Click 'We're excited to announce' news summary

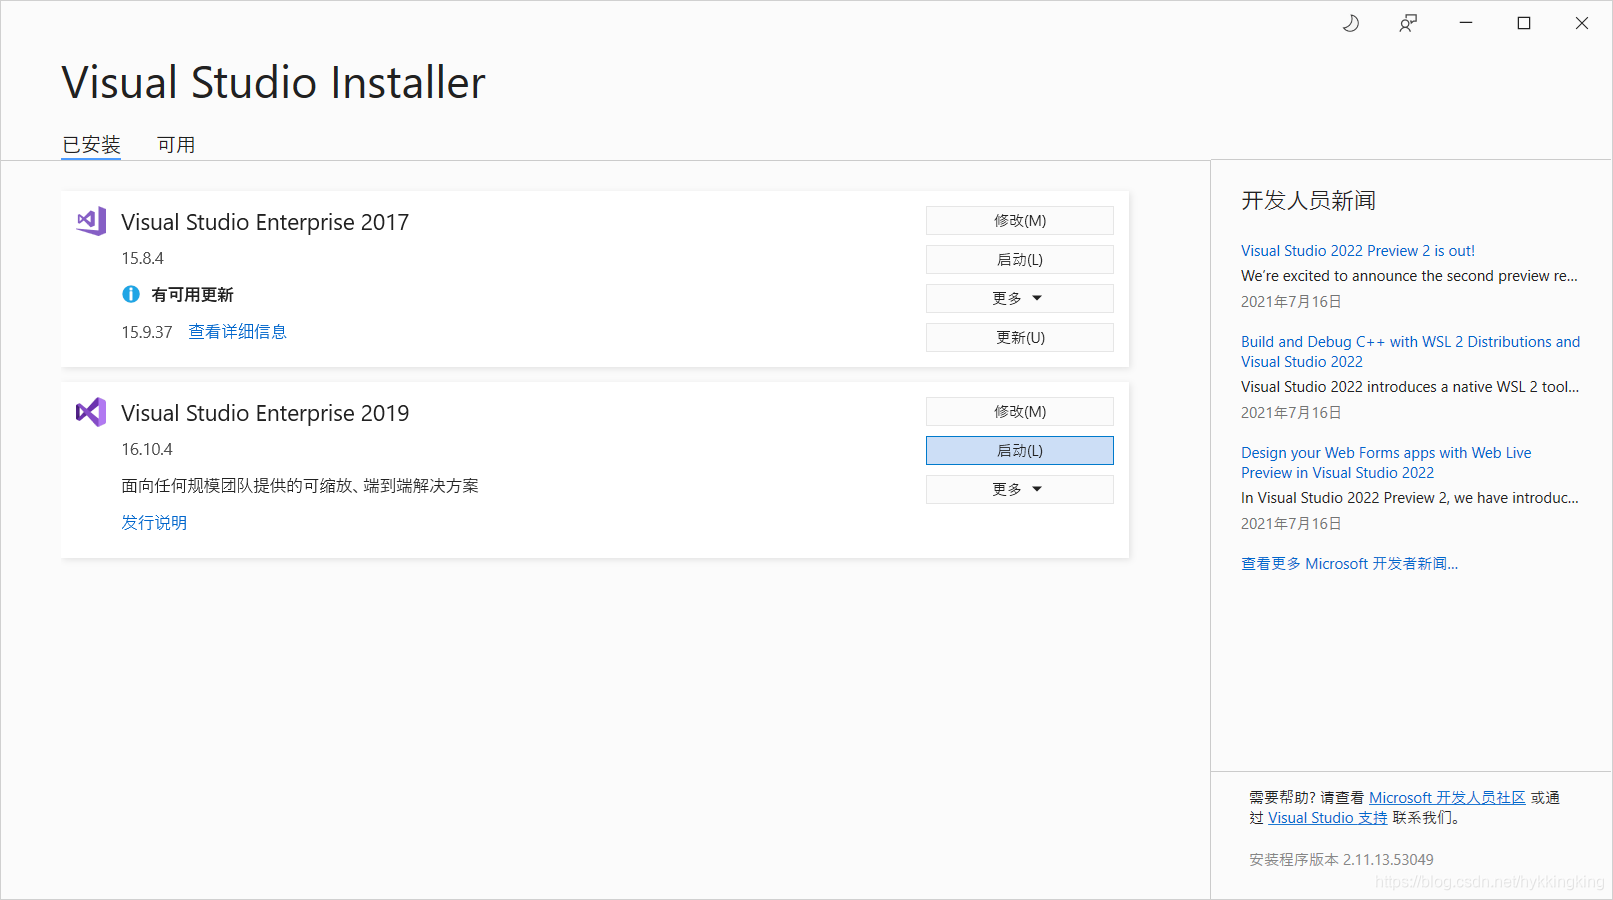click(1409, 276)
